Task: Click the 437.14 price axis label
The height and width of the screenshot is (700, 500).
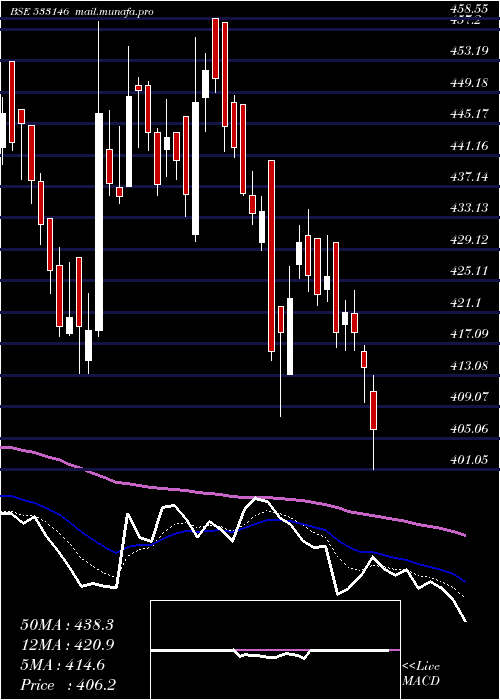Action: pos(469,177)
